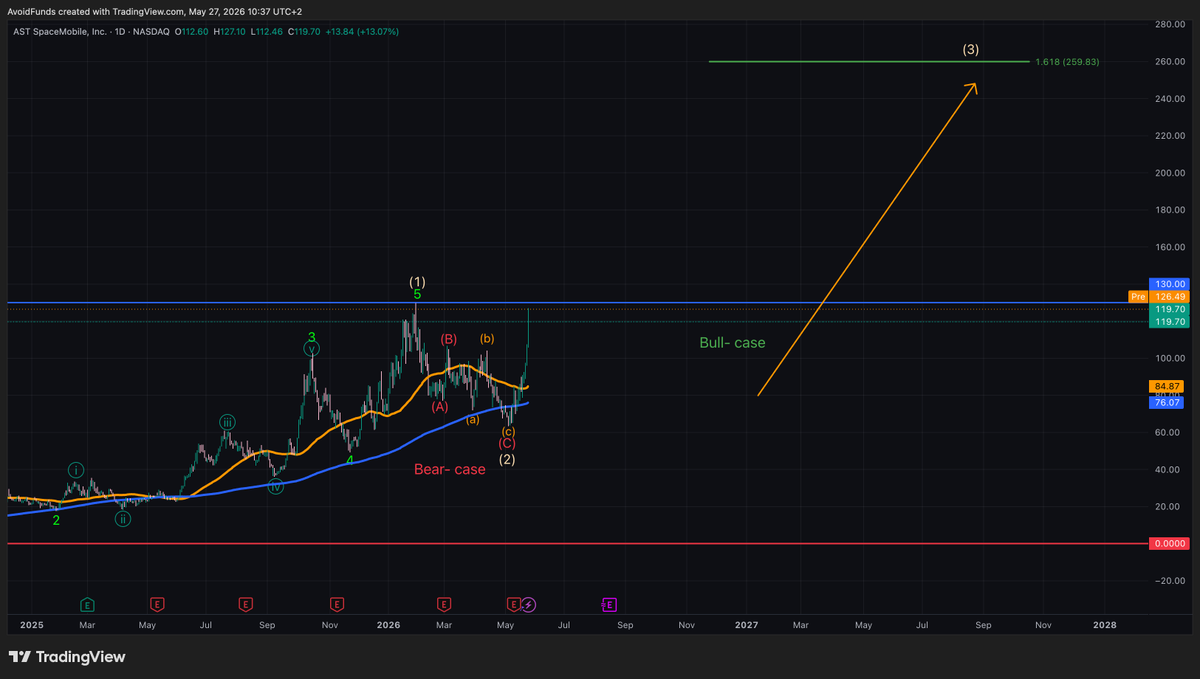Click the +13.84 (+13.07%) change value

[x=361, y=32]
